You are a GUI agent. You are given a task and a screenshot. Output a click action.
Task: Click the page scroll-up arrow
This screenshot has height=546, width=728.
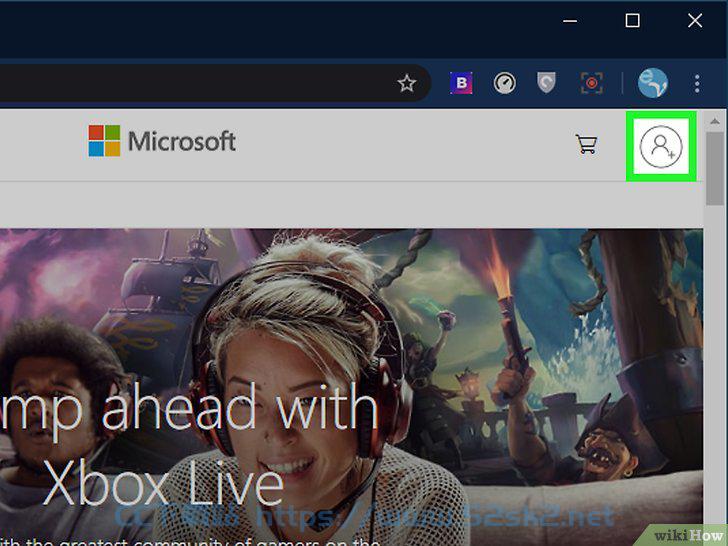715,121
